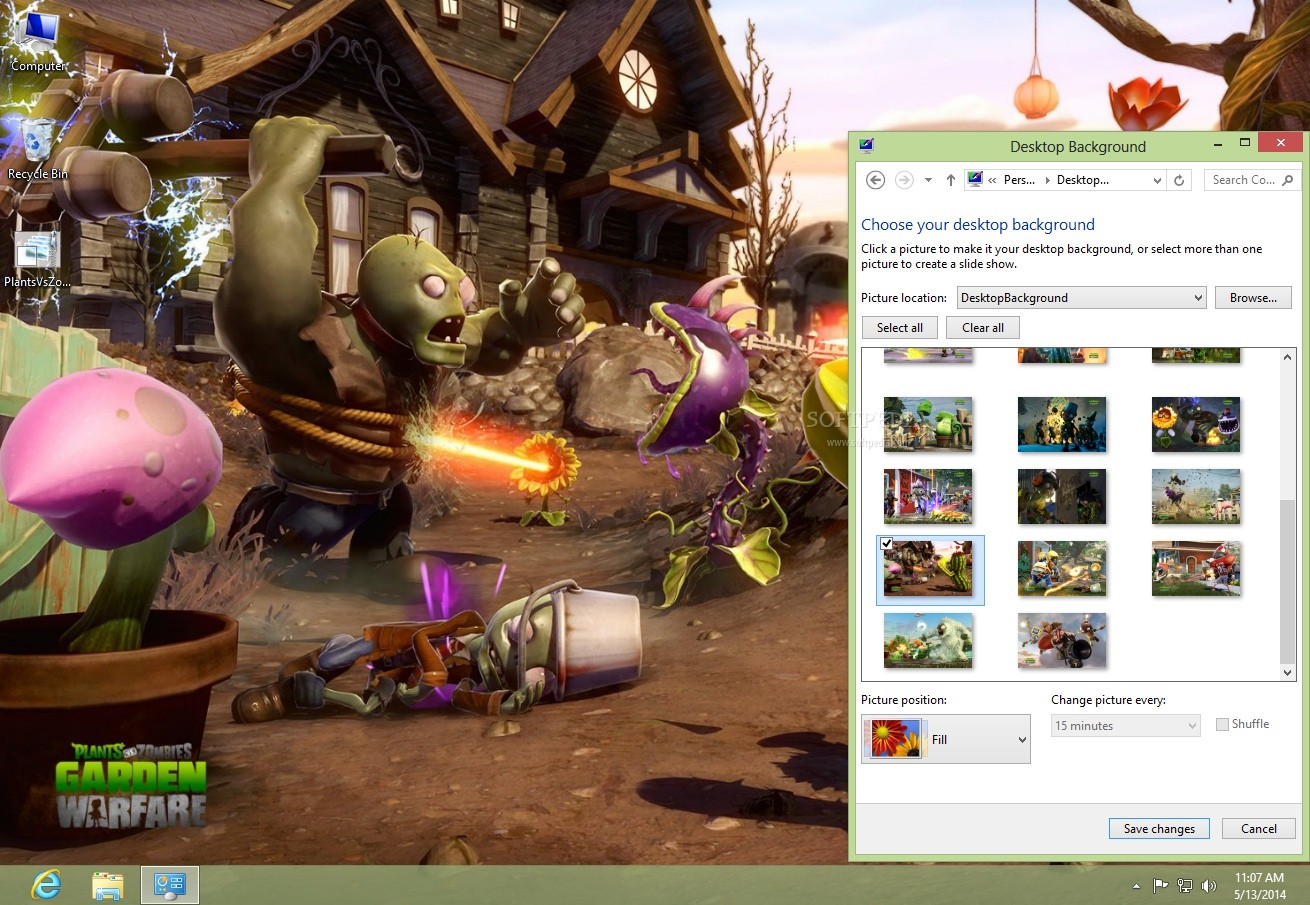1310x905 pixels.
Task: Uncheck the selected wallpaper's checkbox
Action: (x=886, y=544)
